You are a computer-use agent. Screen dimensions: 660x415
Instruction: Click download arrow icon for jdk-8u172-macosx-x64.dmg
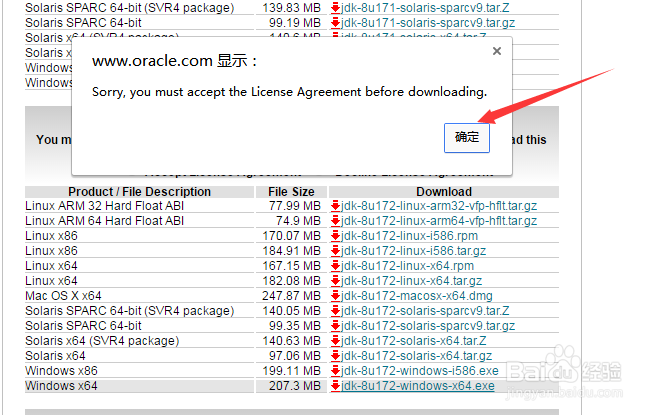pos(335,296)
